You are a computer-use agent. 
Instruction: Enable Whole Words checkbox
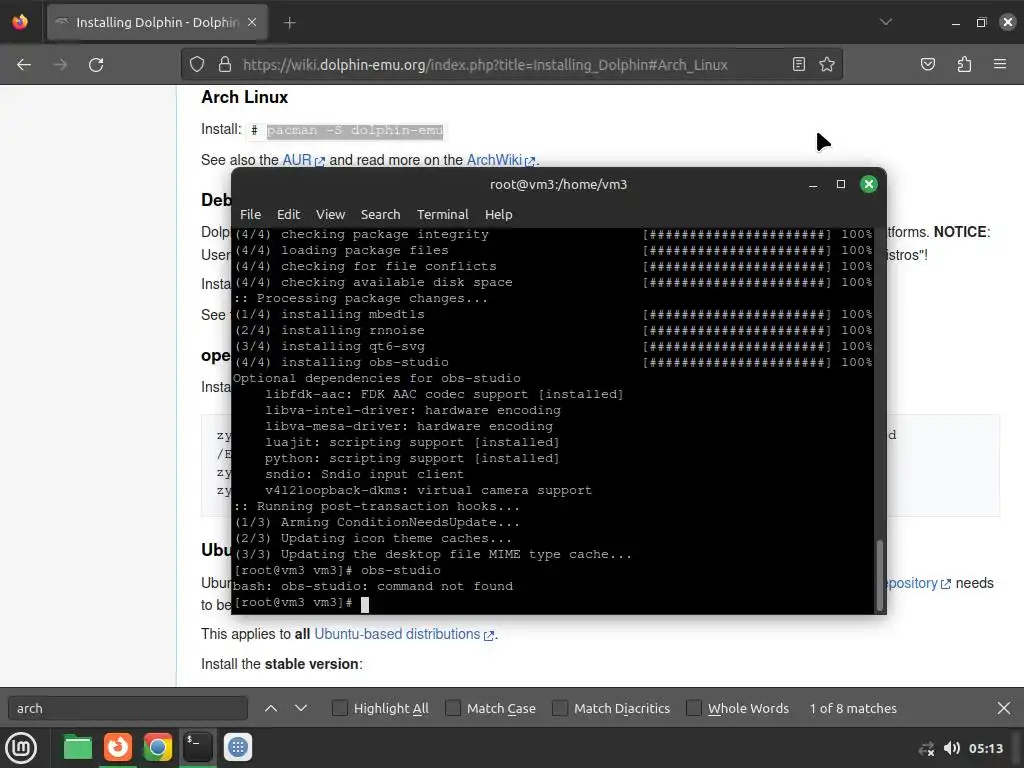tap(694, 708)
